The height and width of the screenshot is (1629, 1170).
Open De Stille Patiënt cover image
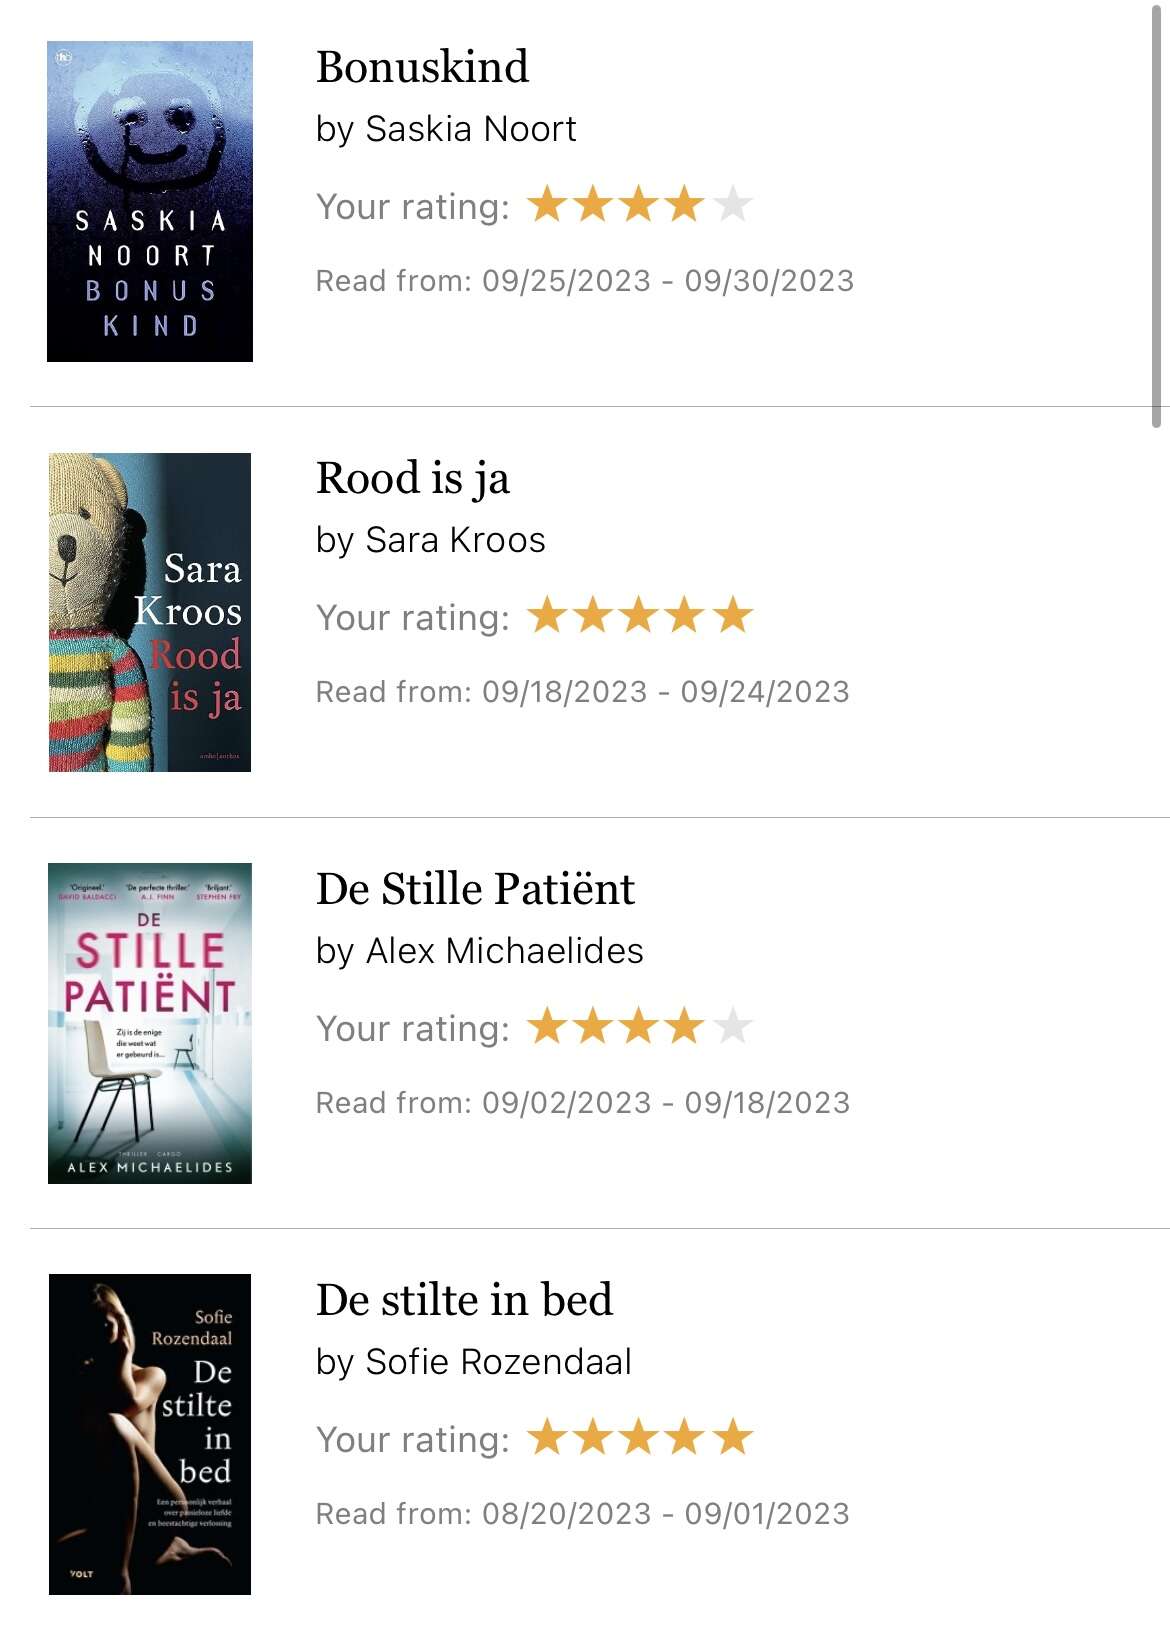point(150,1023)
